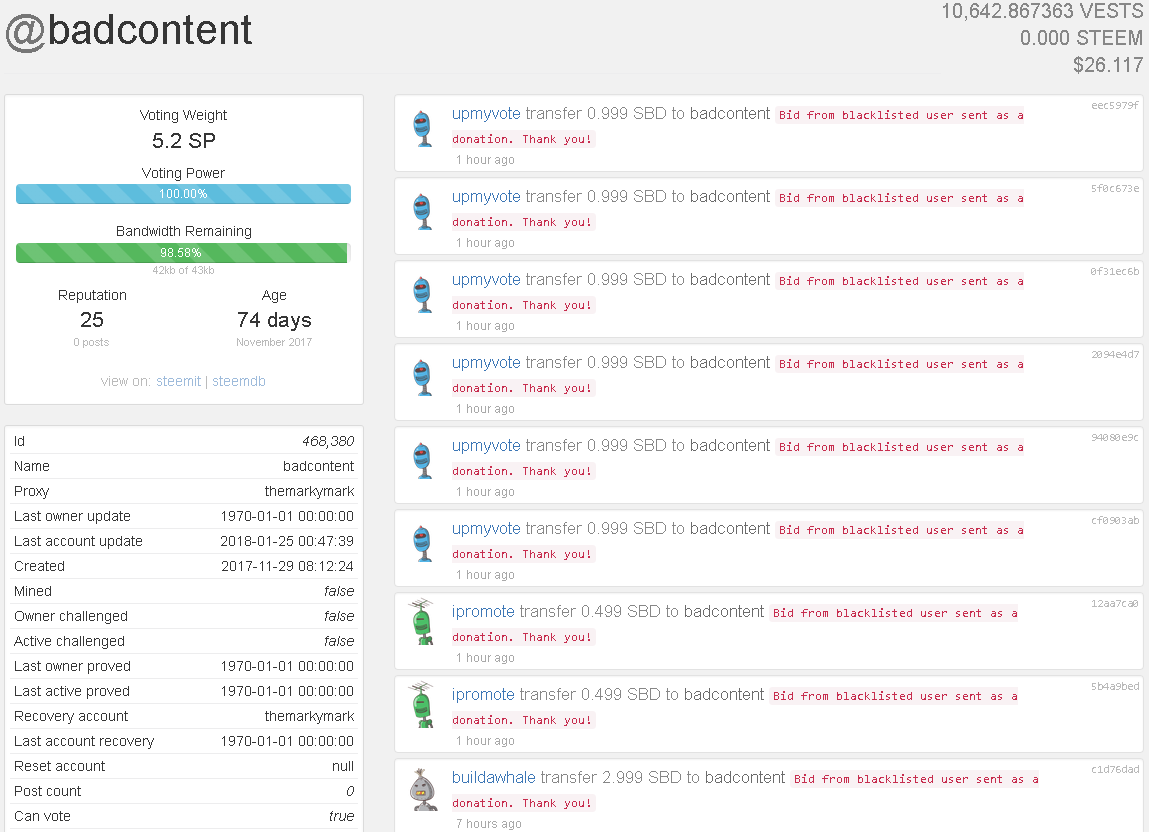Click the Id value 468,380
Screen dimensions: 1149x832
pyautogui.click(x=328, y=441)
